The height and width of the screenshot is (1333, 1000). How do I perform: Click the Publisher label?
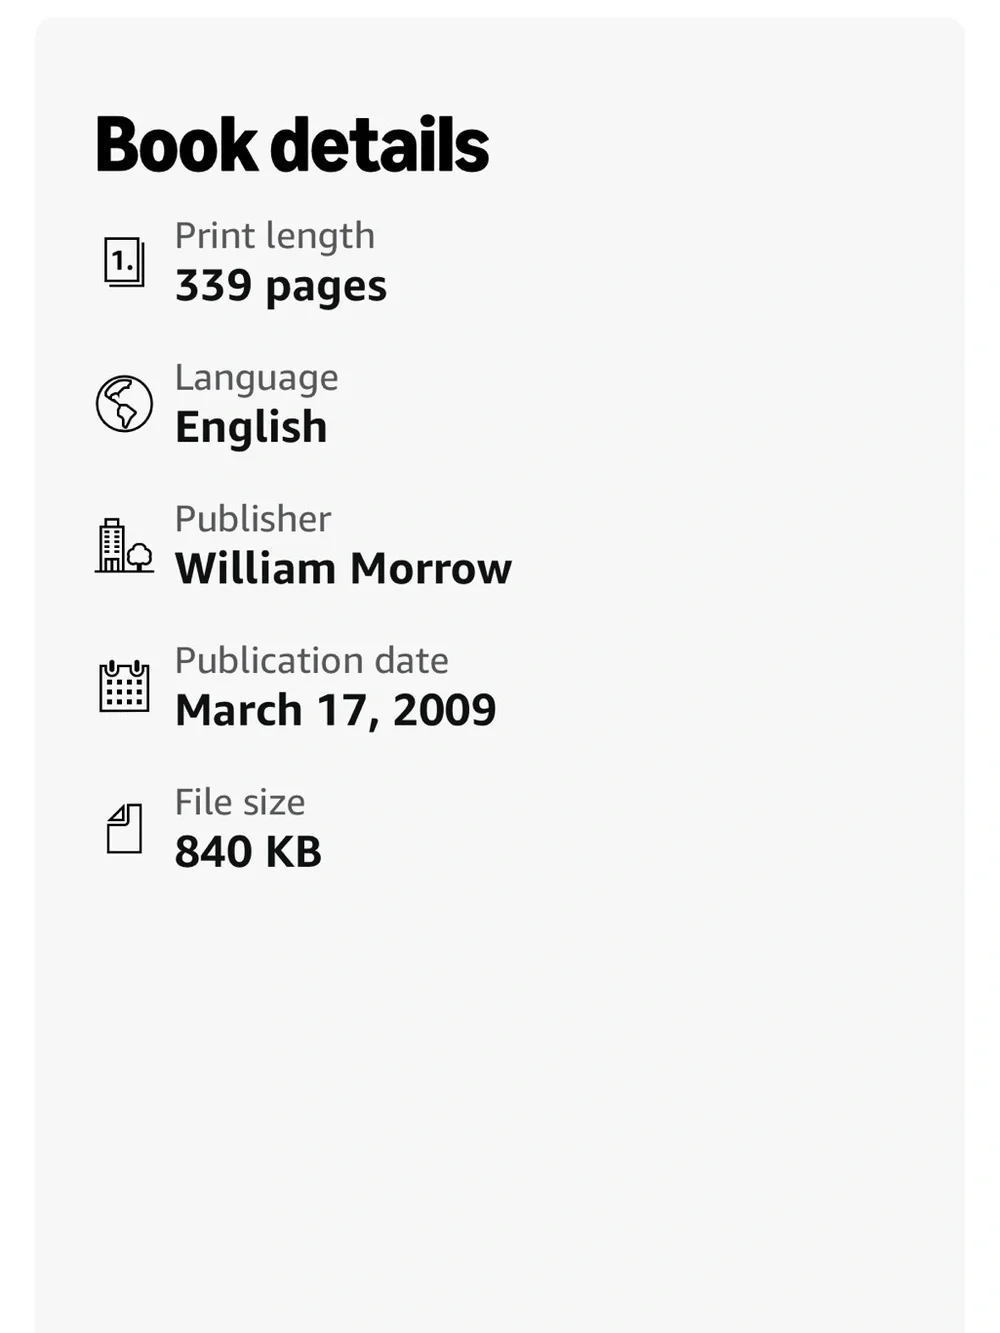coord(253,519)
